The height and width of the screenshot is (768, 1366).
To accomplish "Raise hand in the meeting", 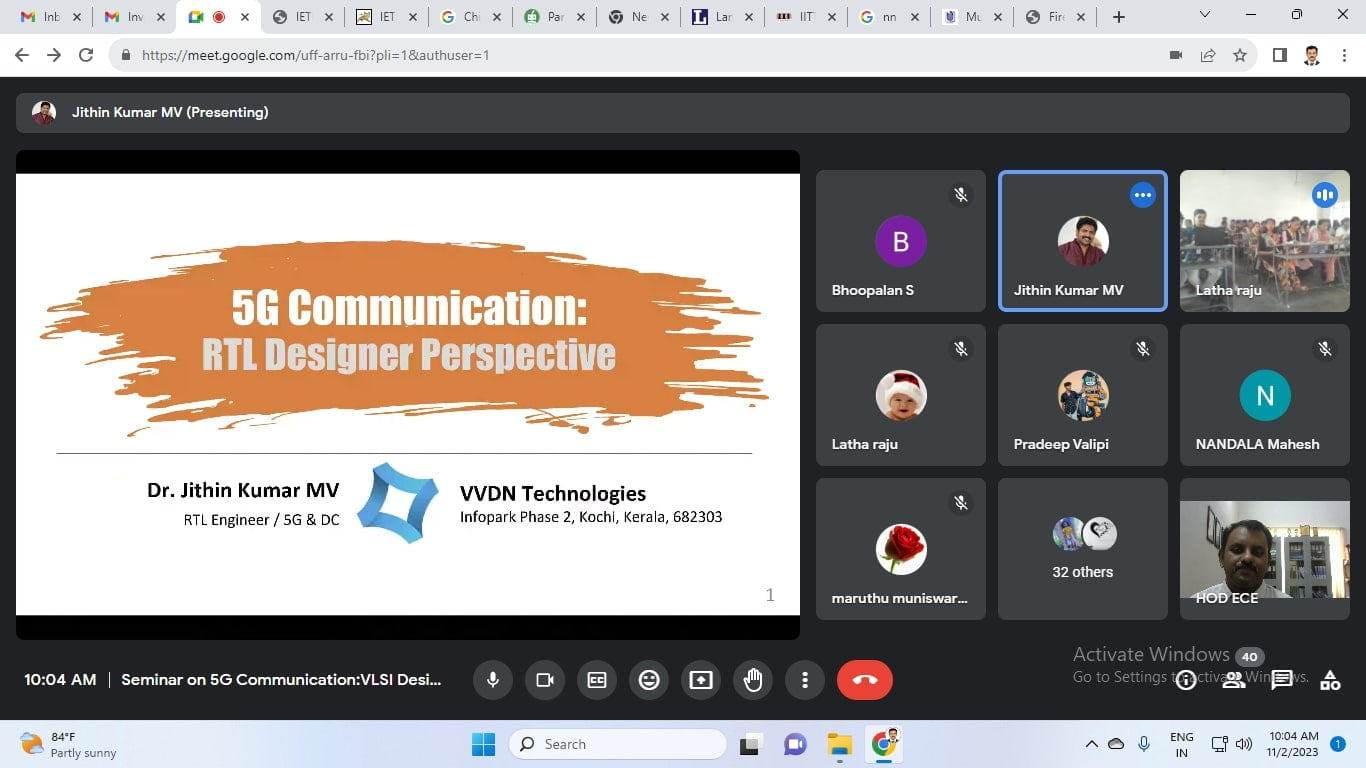I will pos(753,680).
